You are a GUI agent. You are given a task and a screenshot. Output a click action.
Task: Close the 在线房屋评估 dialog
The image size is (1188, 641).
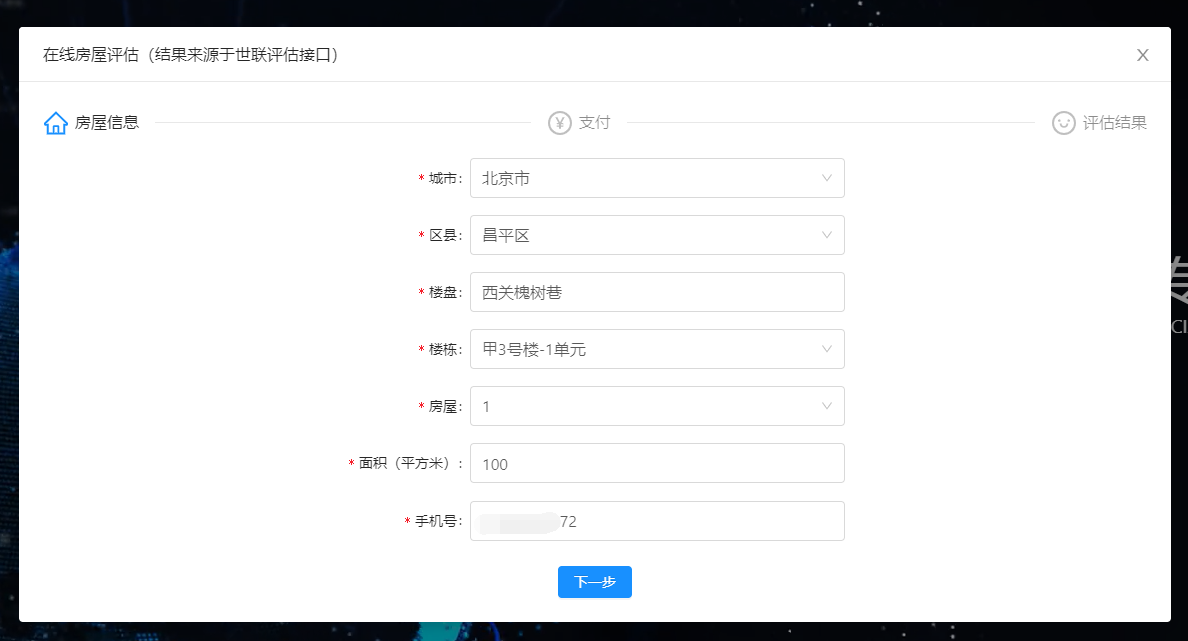click(1143, 55)
